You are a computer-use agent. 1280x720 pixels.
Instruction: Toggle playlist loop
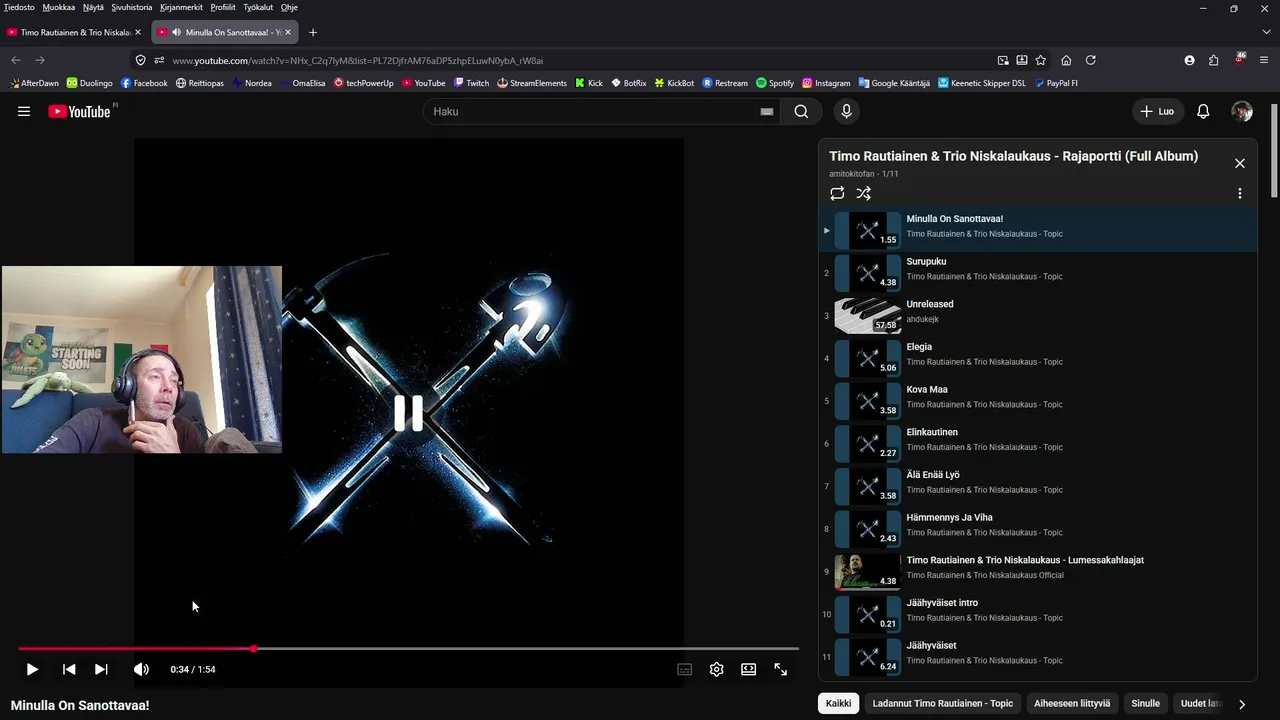[x=837, y=193]
